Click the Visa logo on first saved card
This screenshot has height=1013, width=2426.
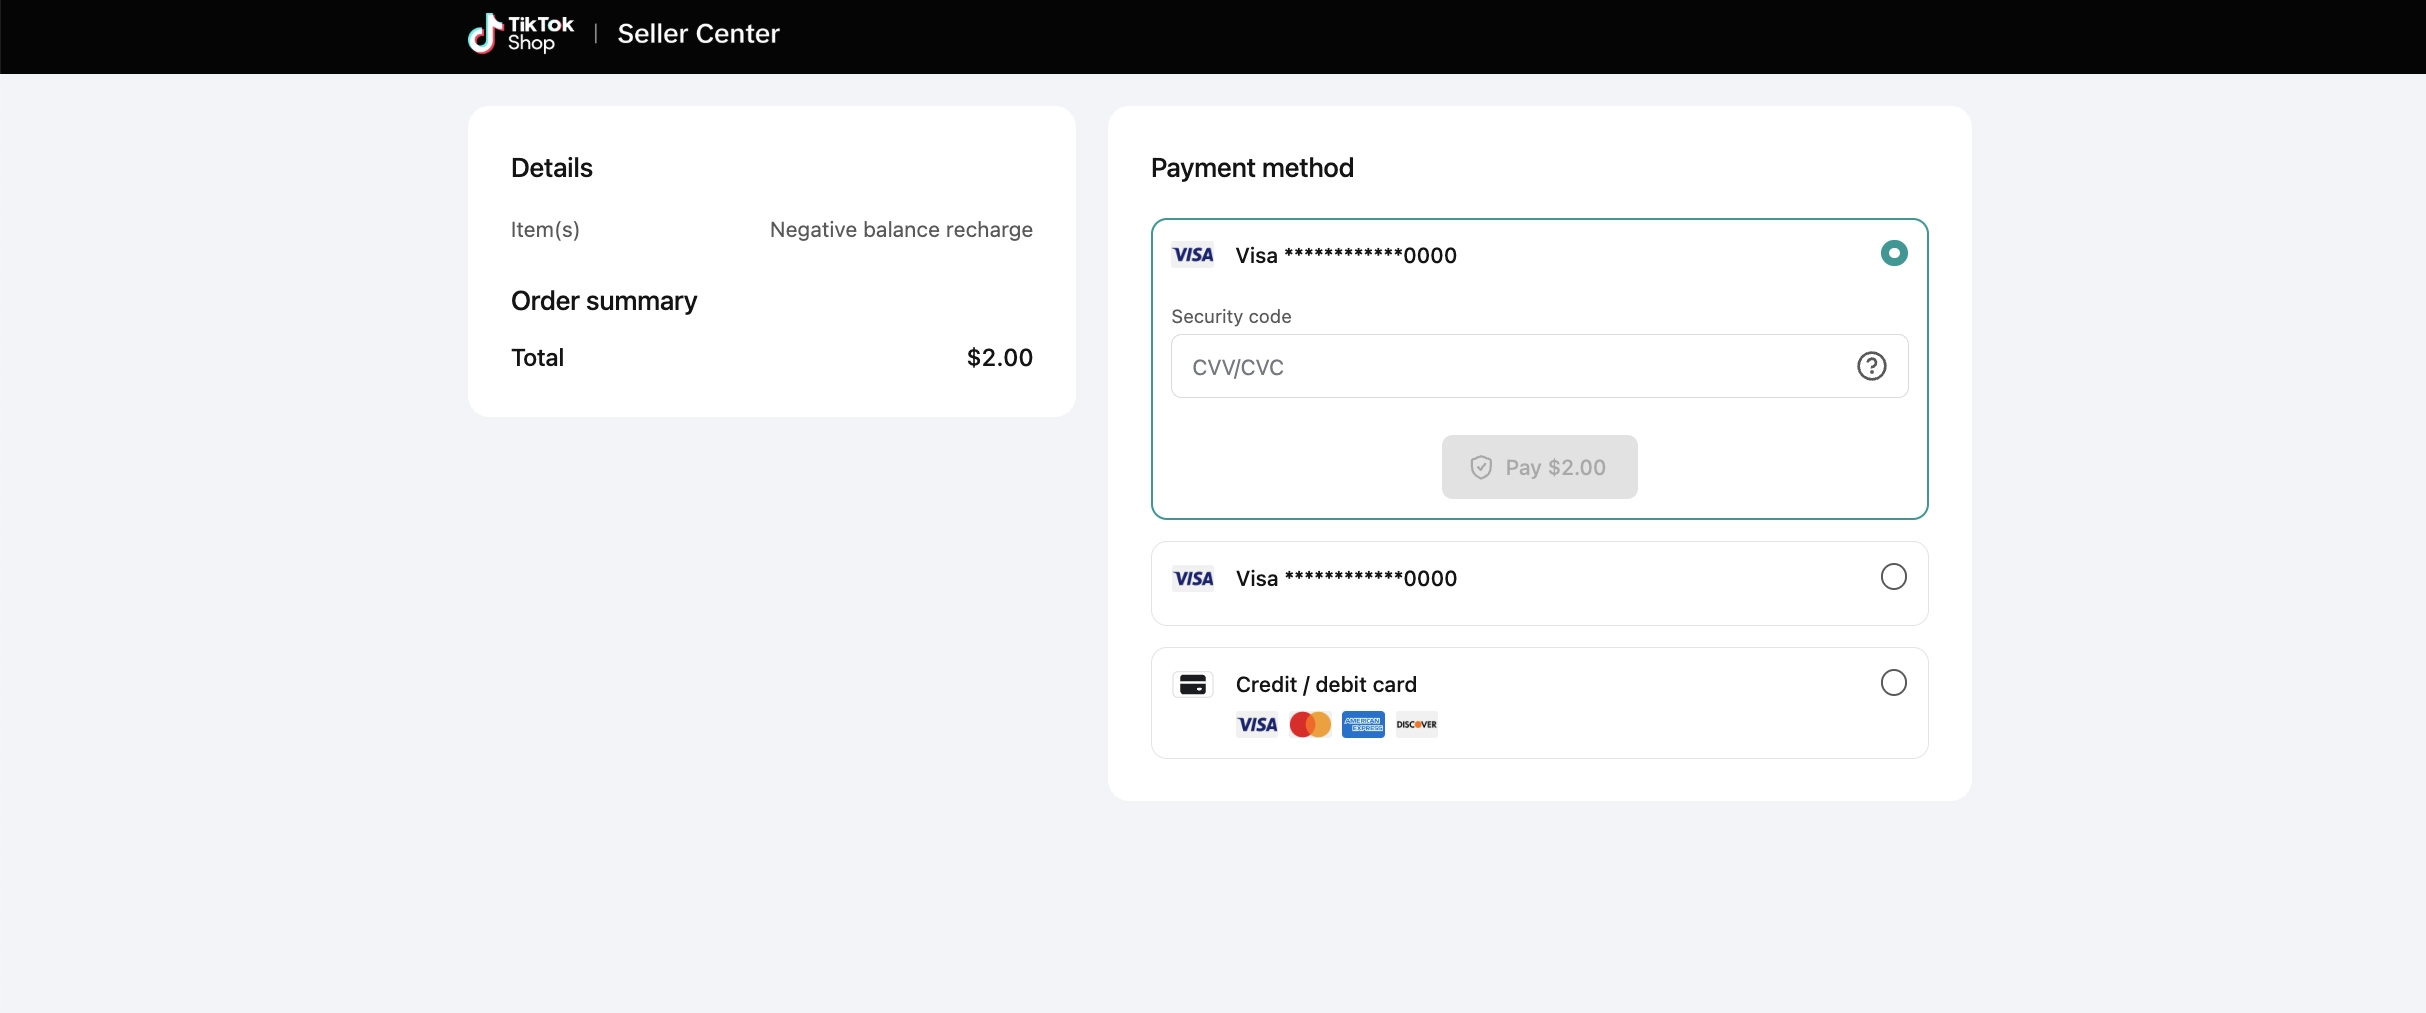tap(1193, 255)
